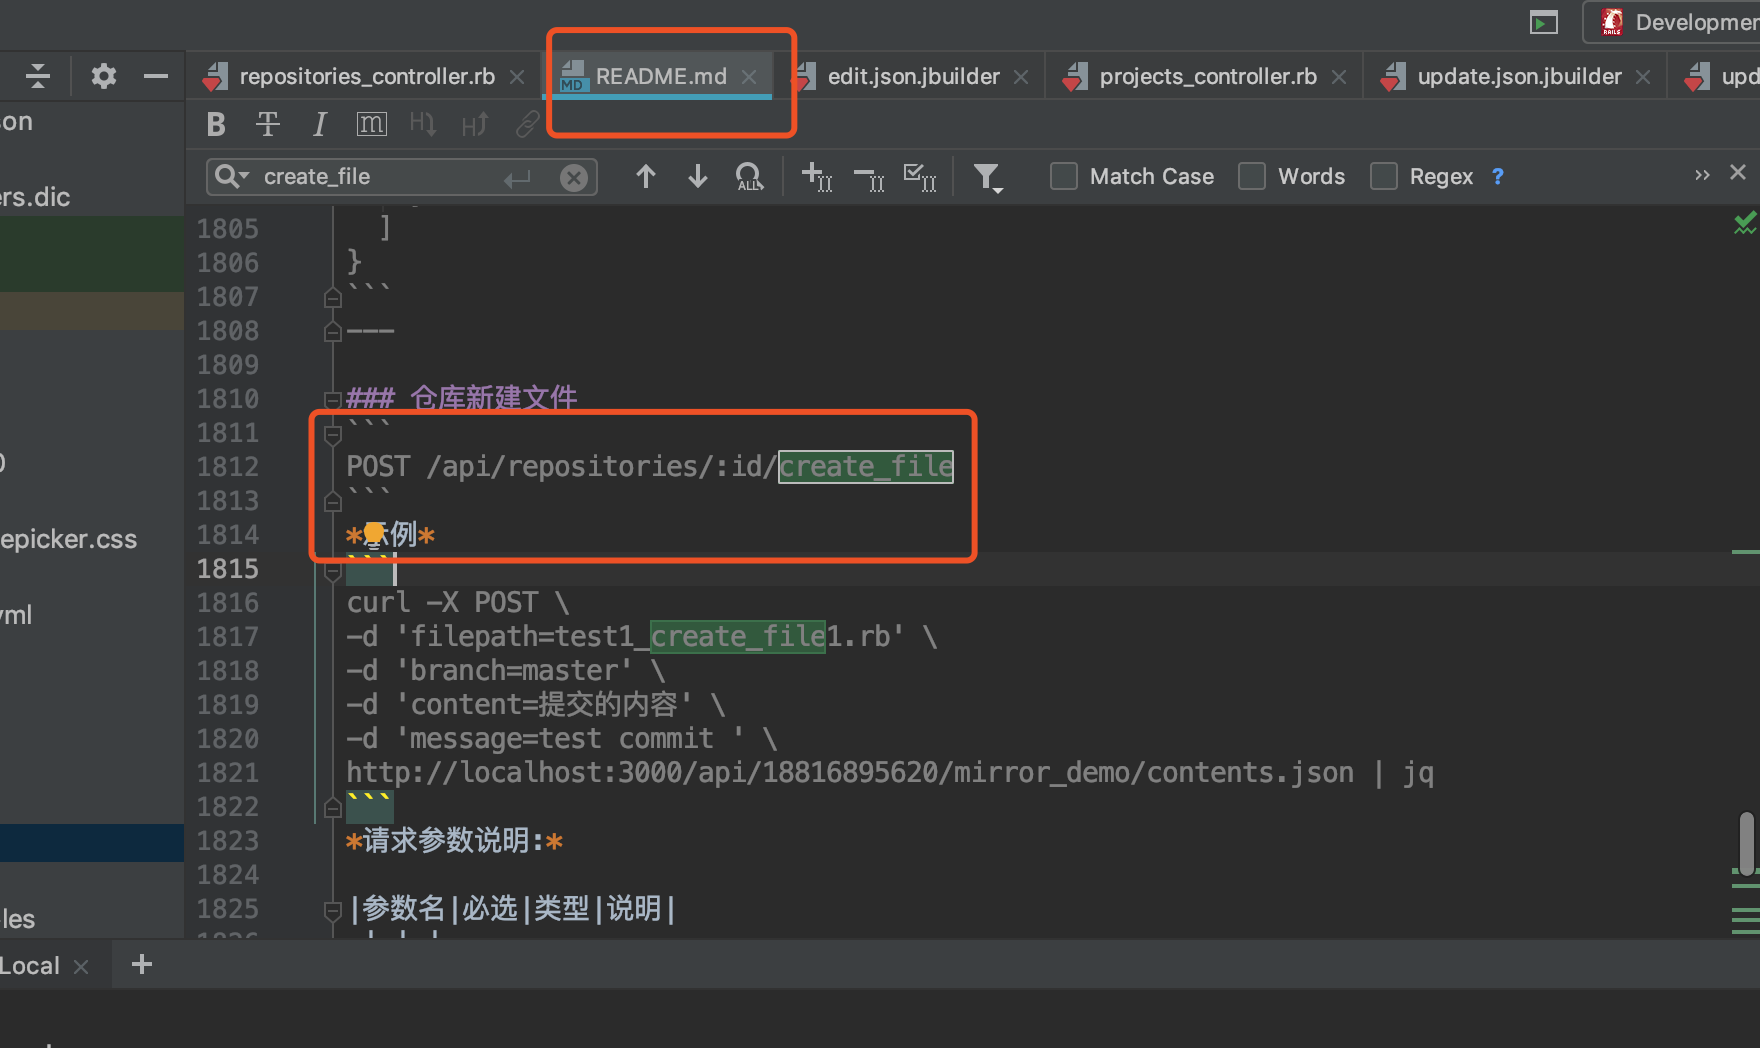Hide the project tool window
This screenshot has width=1760, height=1048.
[156, 76]
